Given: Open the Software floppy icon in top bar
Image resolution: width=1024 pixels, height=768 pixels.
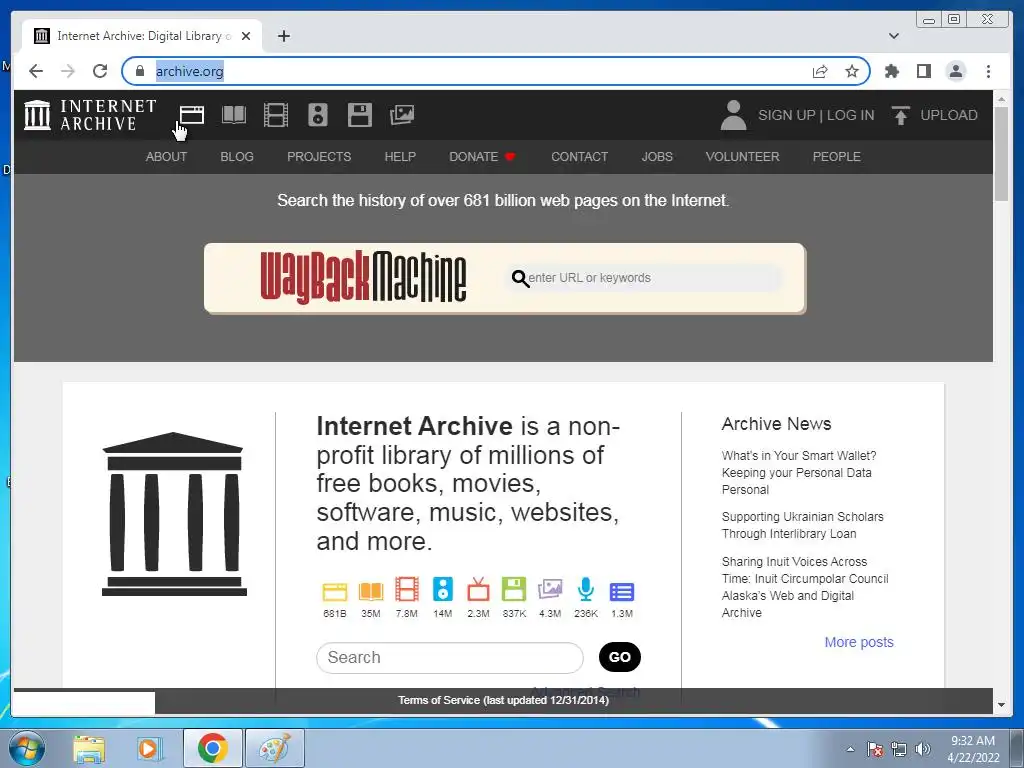Looking at the screenshot, I should click(360, 115).
